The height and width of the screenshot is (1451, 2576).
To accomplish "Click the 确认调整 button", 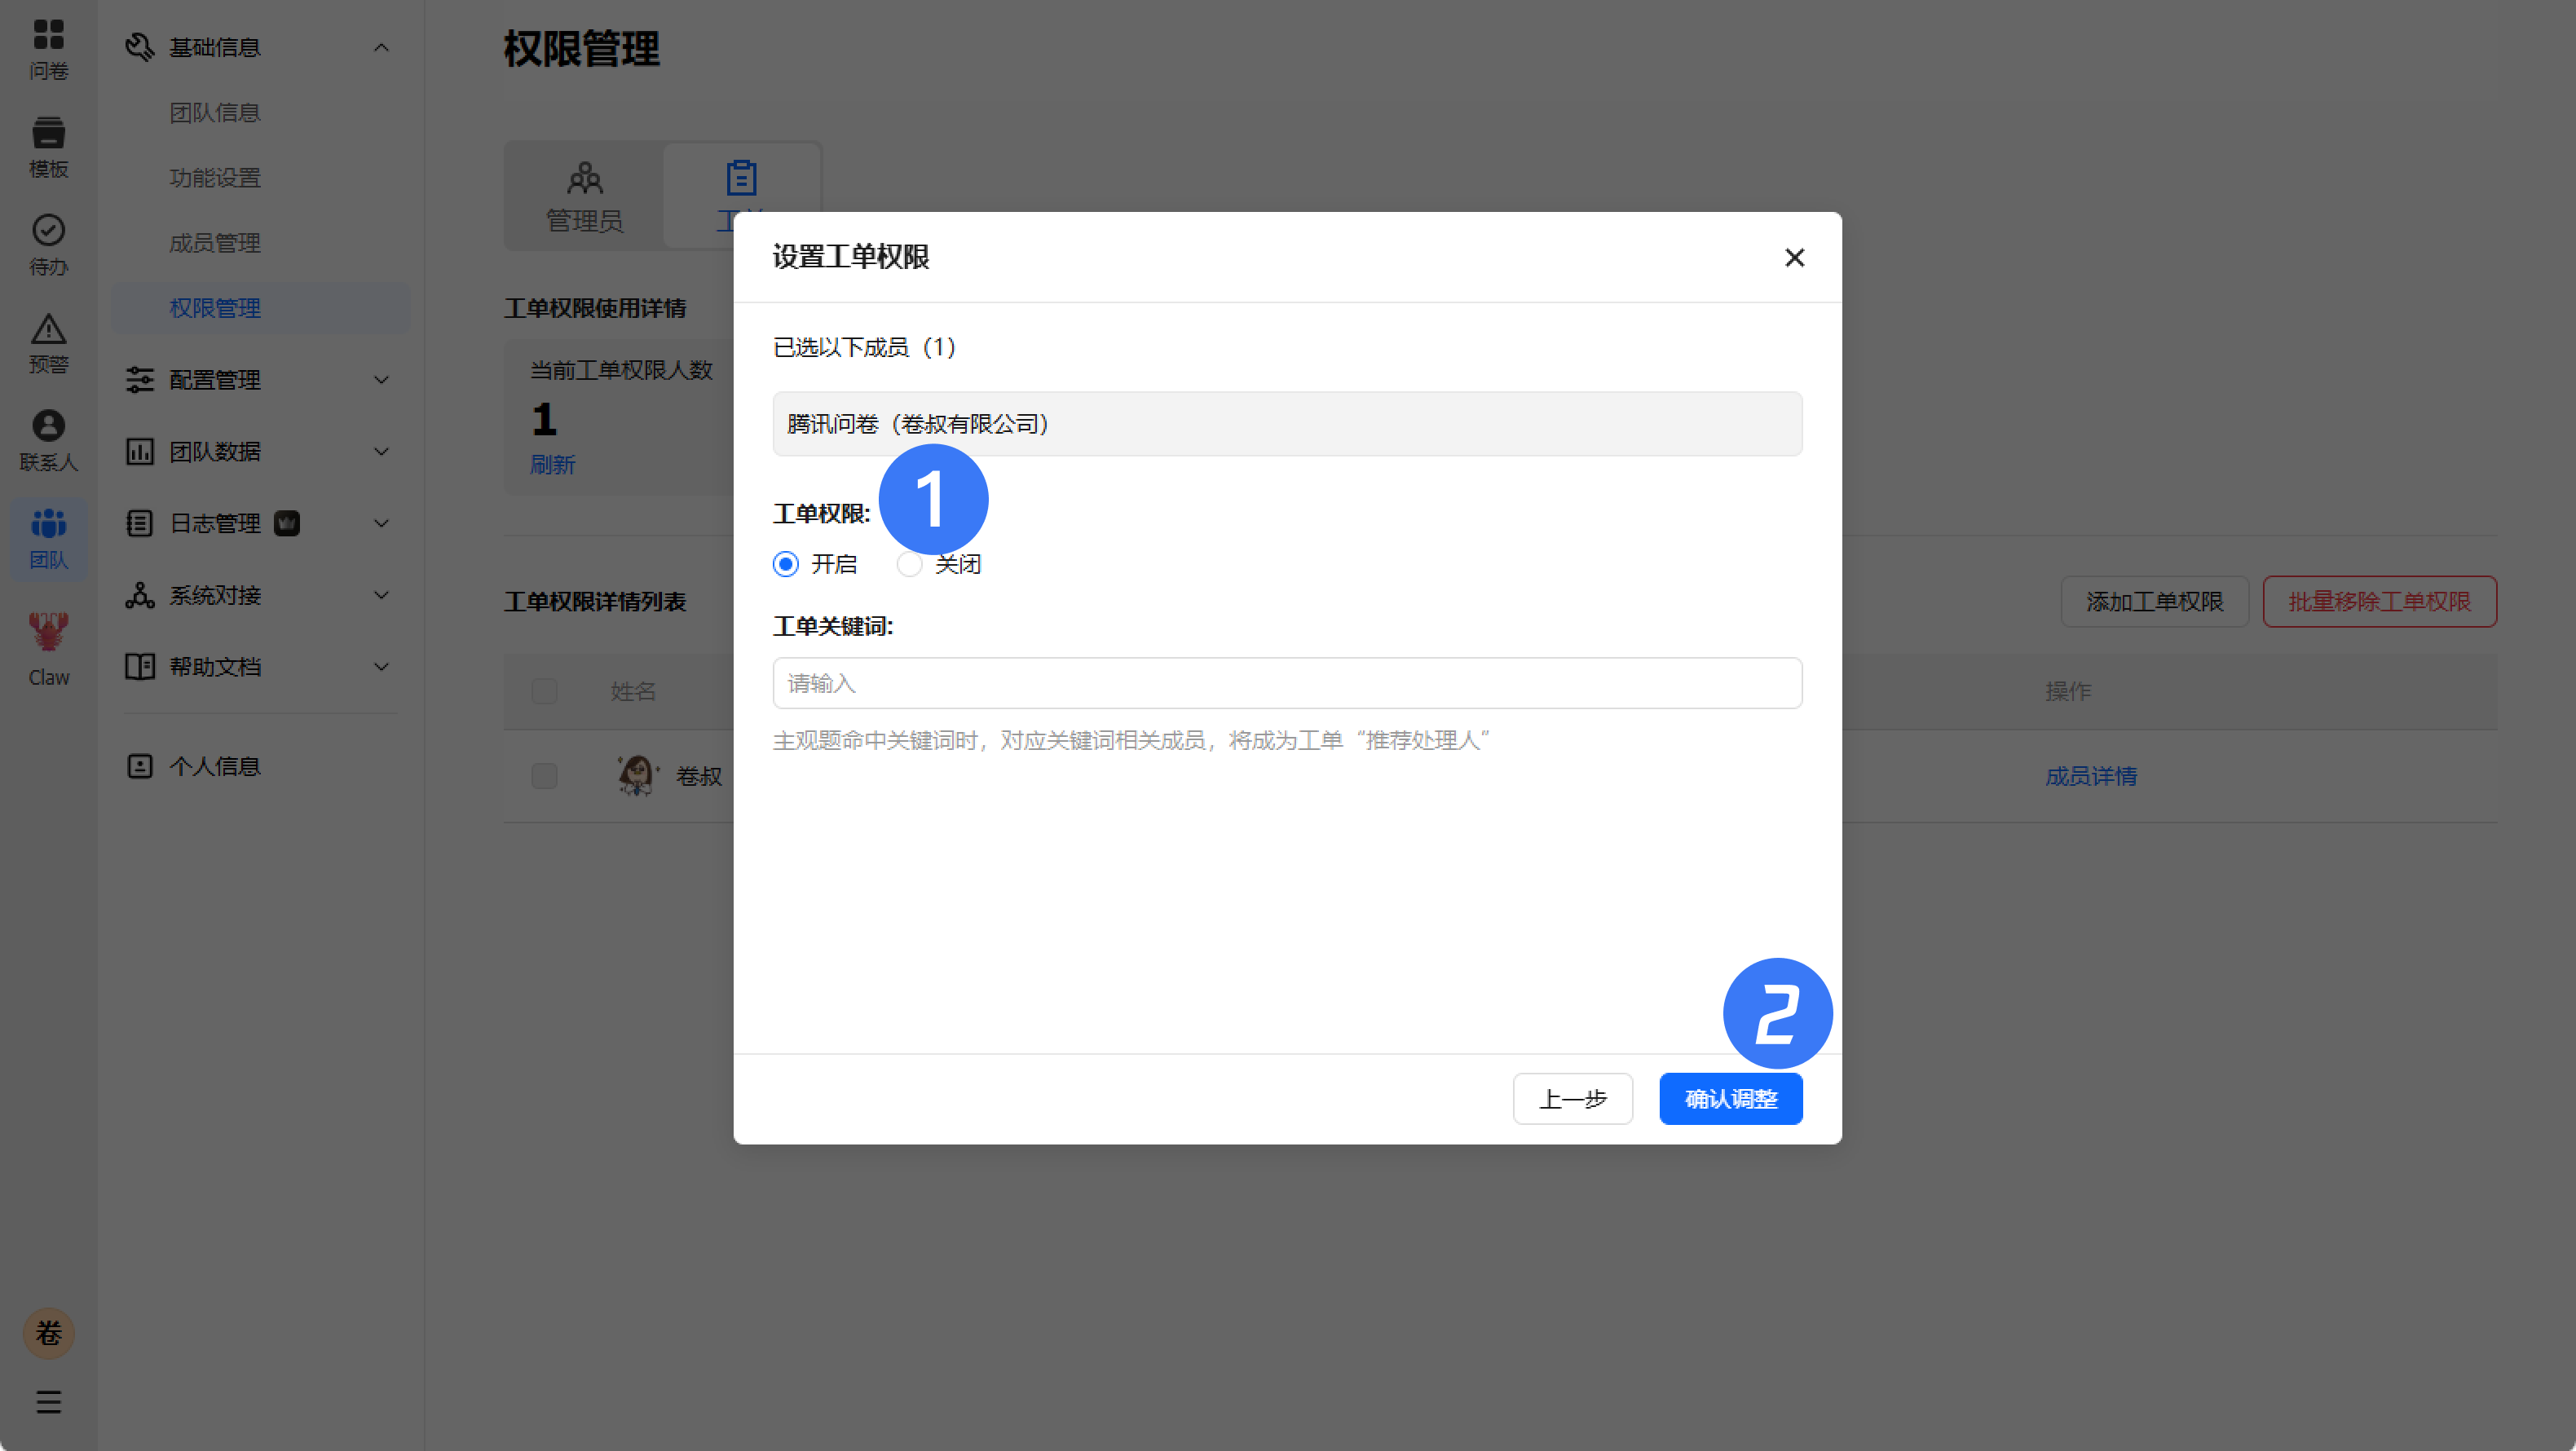I will tap(1731, 1099).
